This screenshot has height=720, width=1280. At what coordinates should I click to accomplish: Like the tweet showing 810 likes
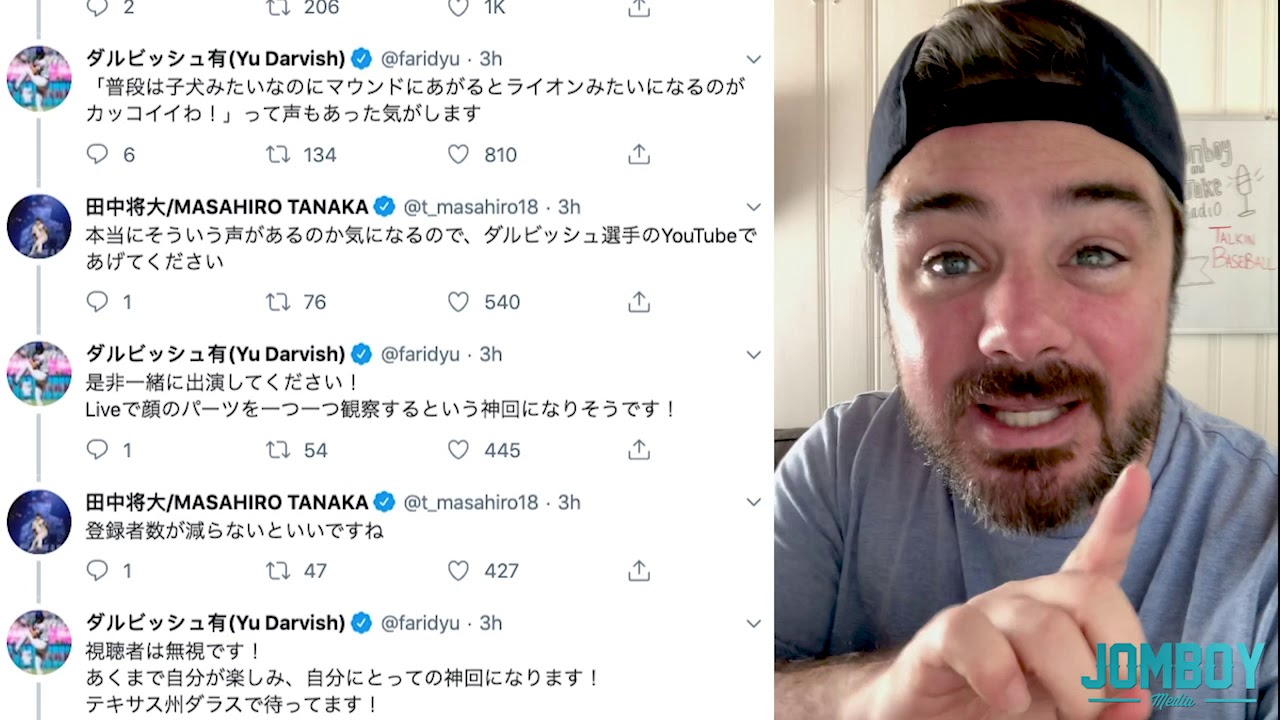[x=458, y=154]
